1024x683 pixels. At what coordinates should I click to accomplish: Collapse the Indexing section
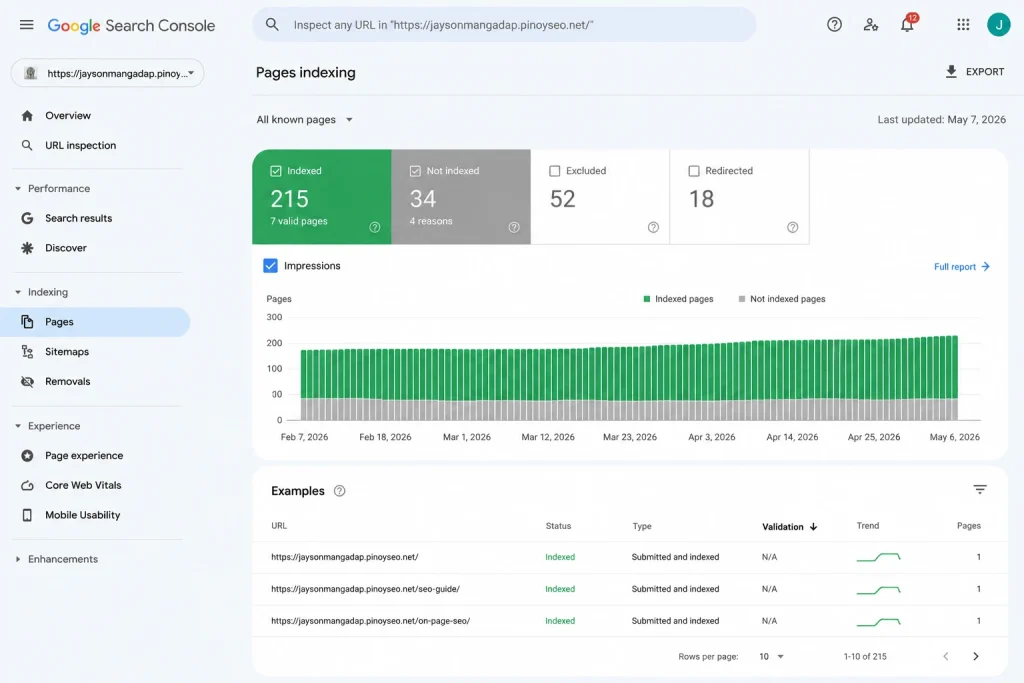coord(18,293)
